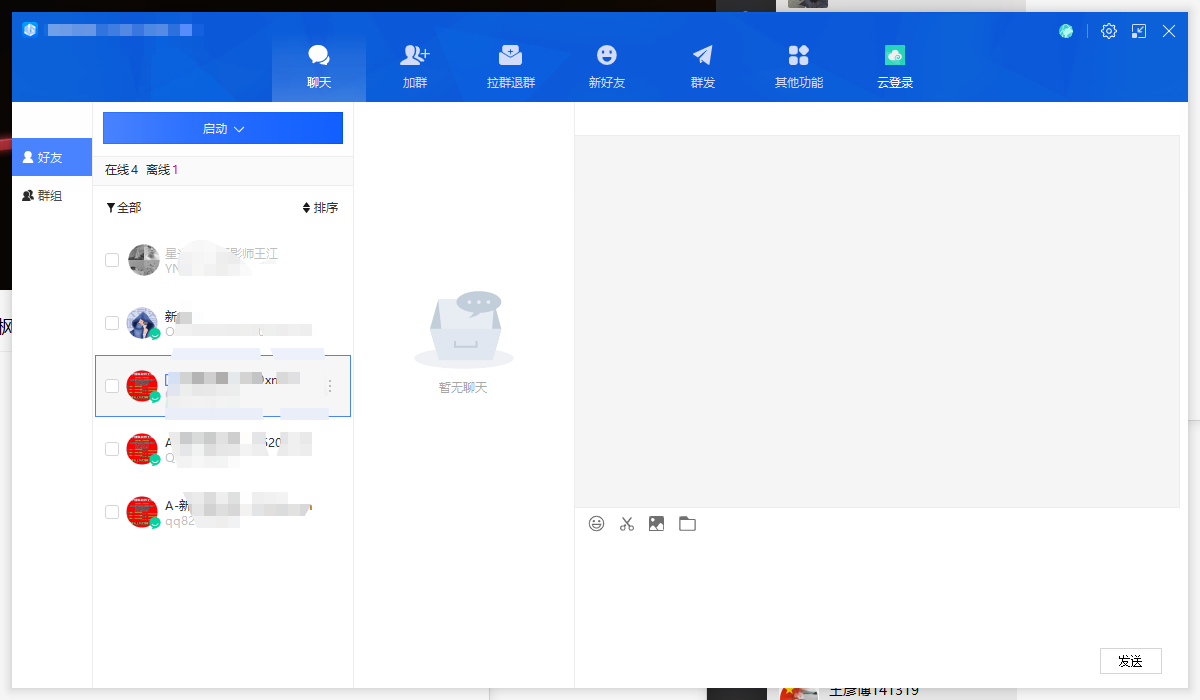Expand the 启动 dropdown button
The width and height of the screenshot is (1200, 700).
click(223, 128)
